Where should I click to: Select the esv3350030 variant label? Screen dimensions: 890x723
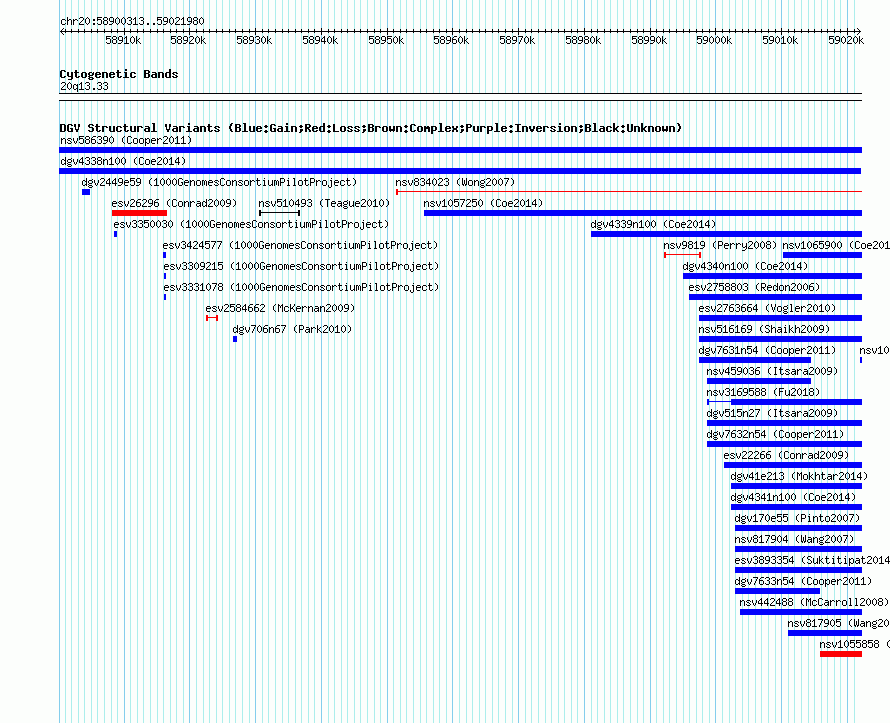[x=251, y=224]
